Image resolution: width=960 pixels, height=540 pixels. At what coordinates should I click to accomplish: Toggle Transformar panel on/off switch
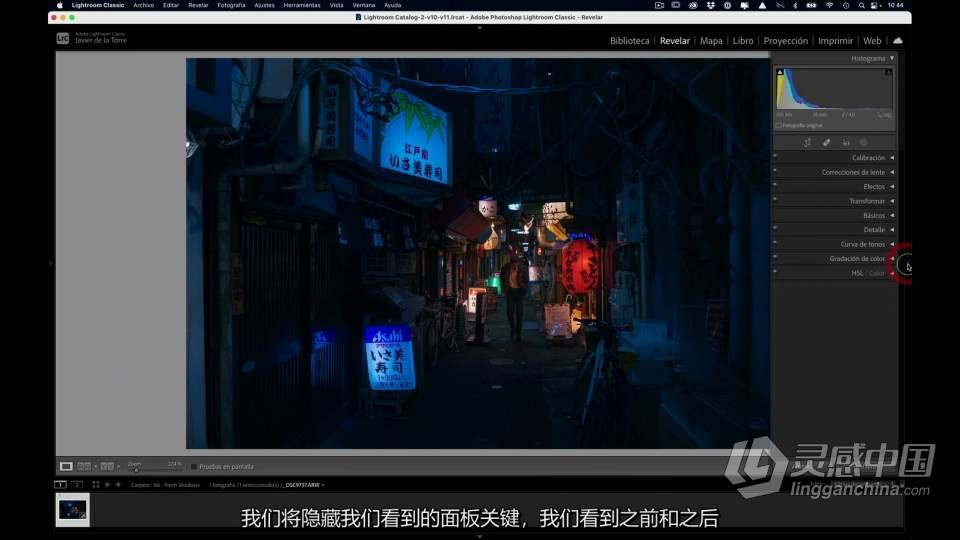[x=775, y=199]
